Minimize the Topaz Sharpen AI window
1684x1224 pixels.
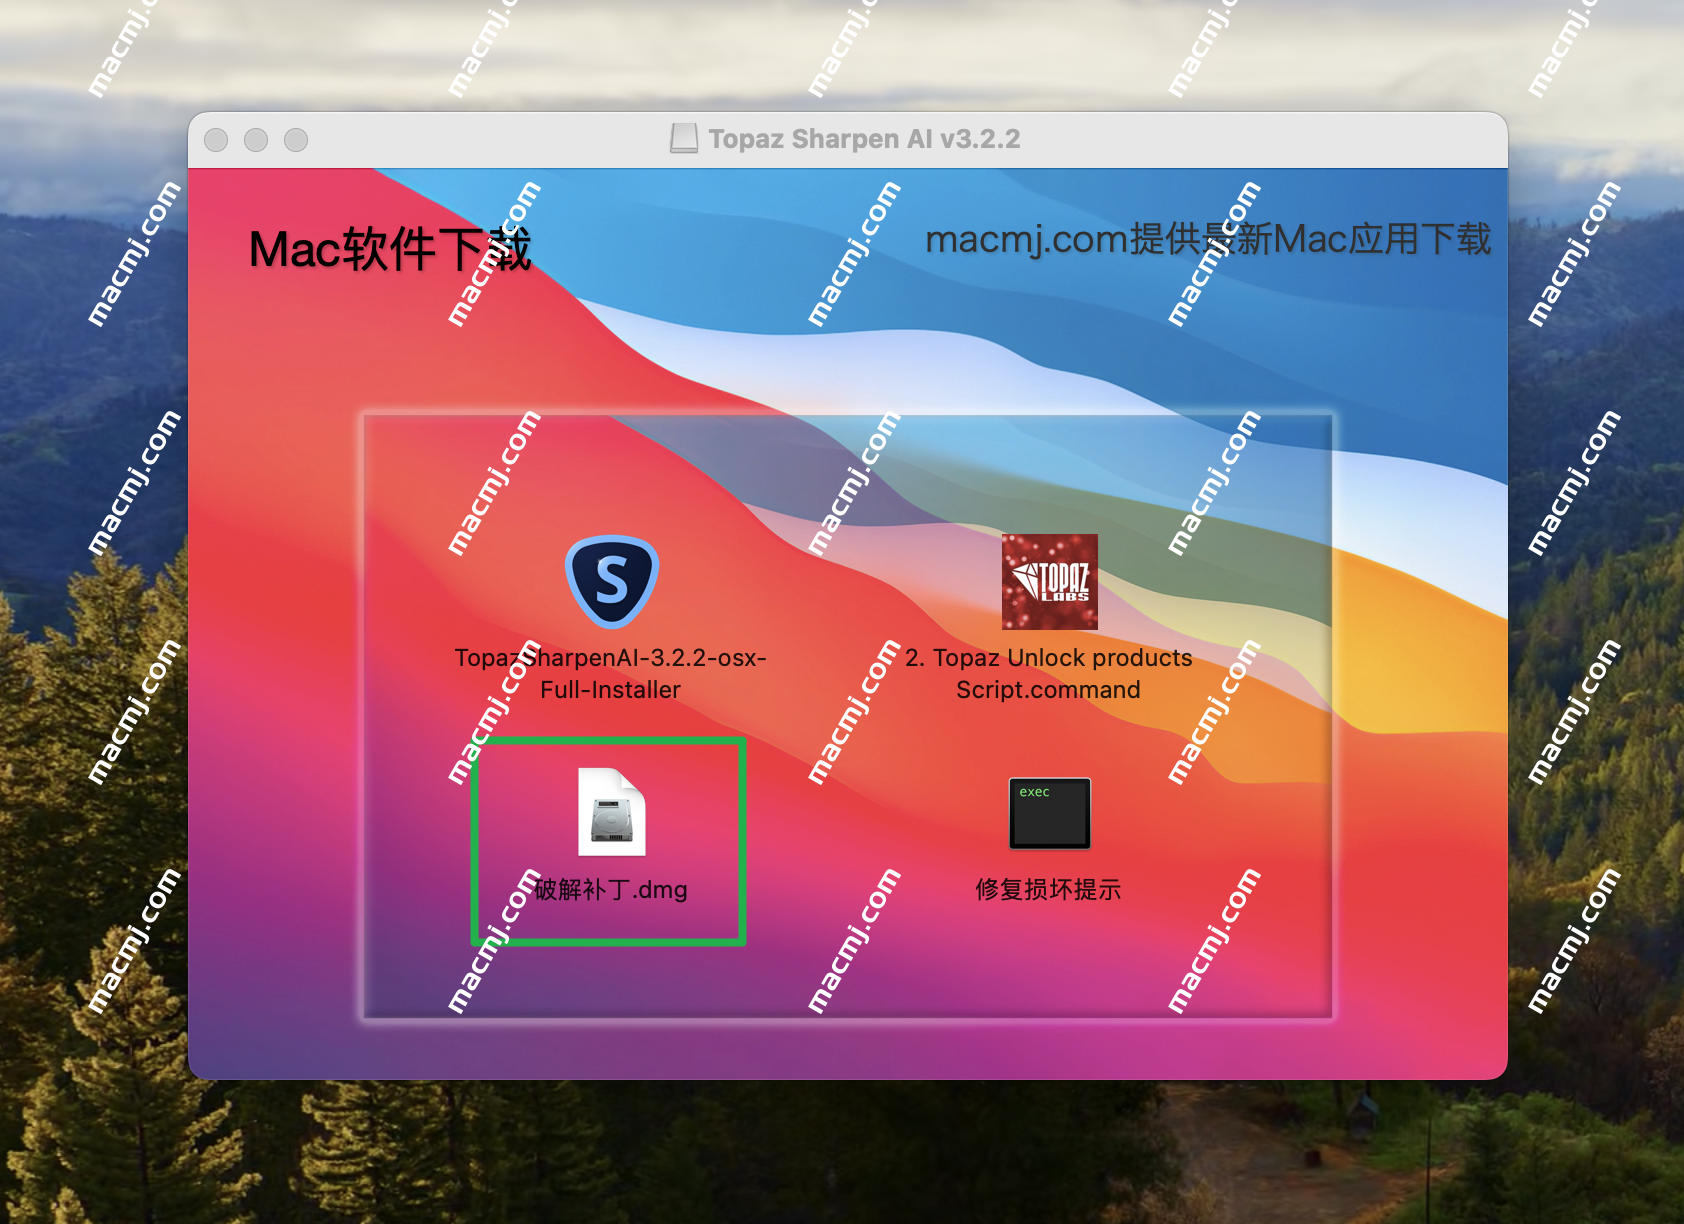click(256, 140)
